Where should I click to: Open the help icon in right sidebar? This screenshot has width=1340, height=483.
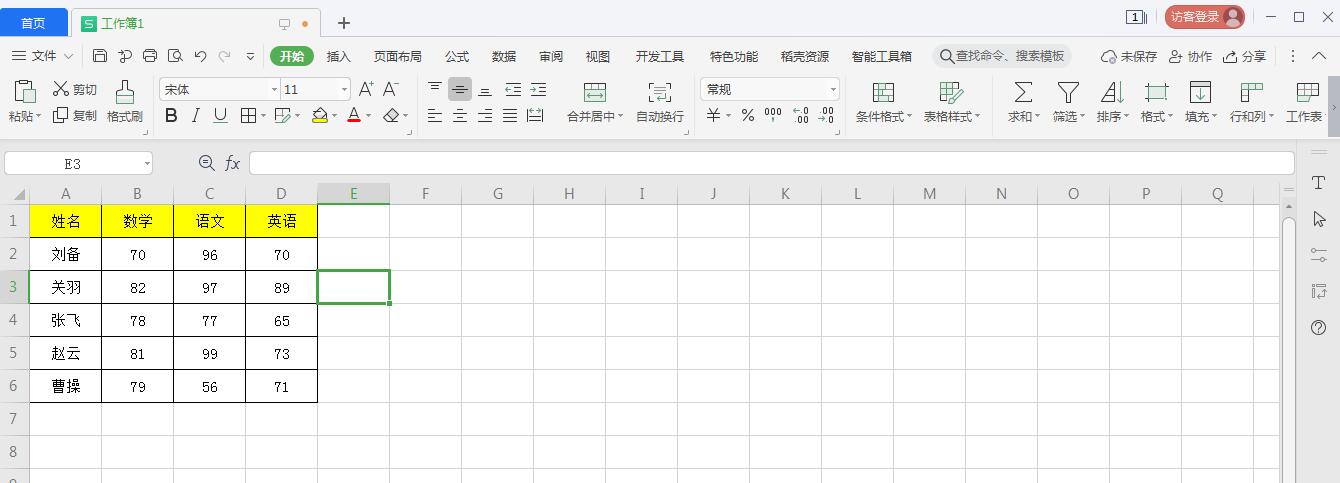coord(1319,327)
